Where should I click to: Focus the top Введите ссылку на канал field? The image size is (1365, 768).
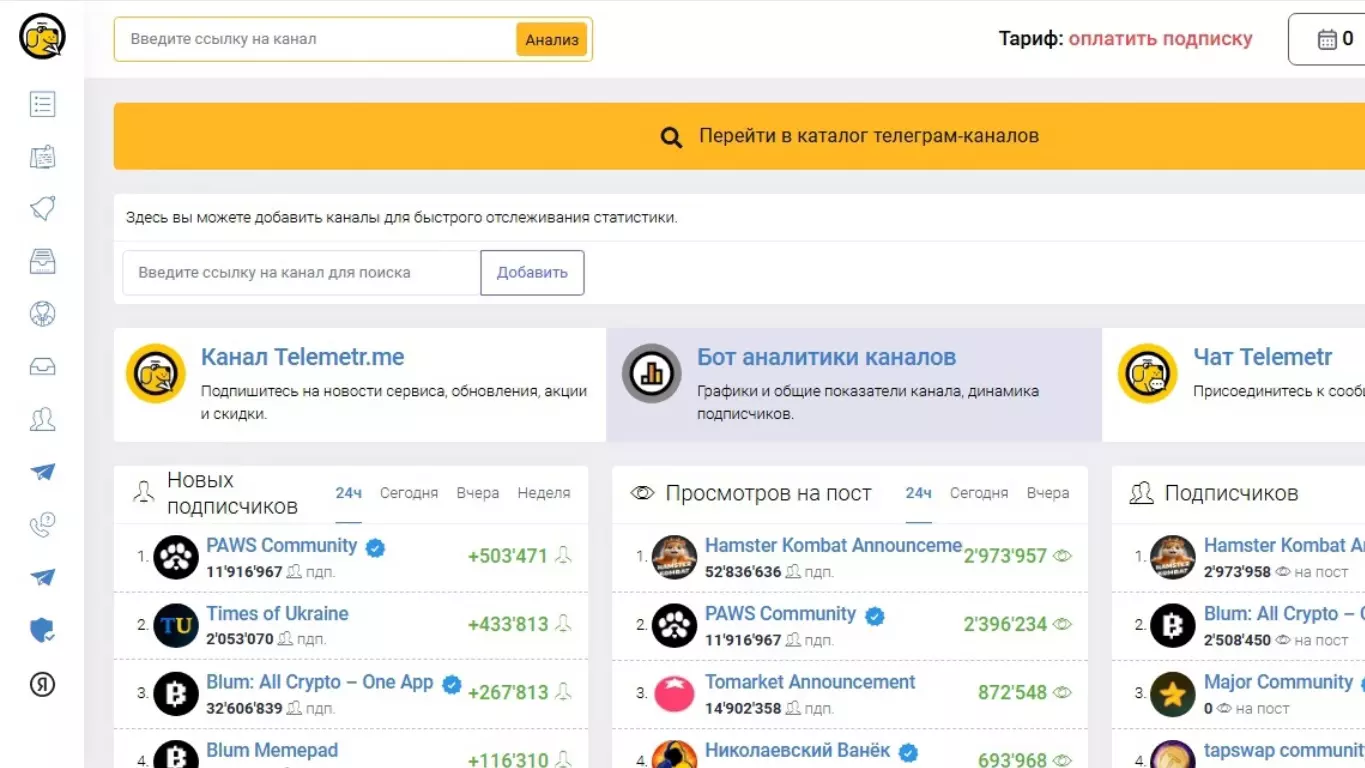(x=315, y=40)
